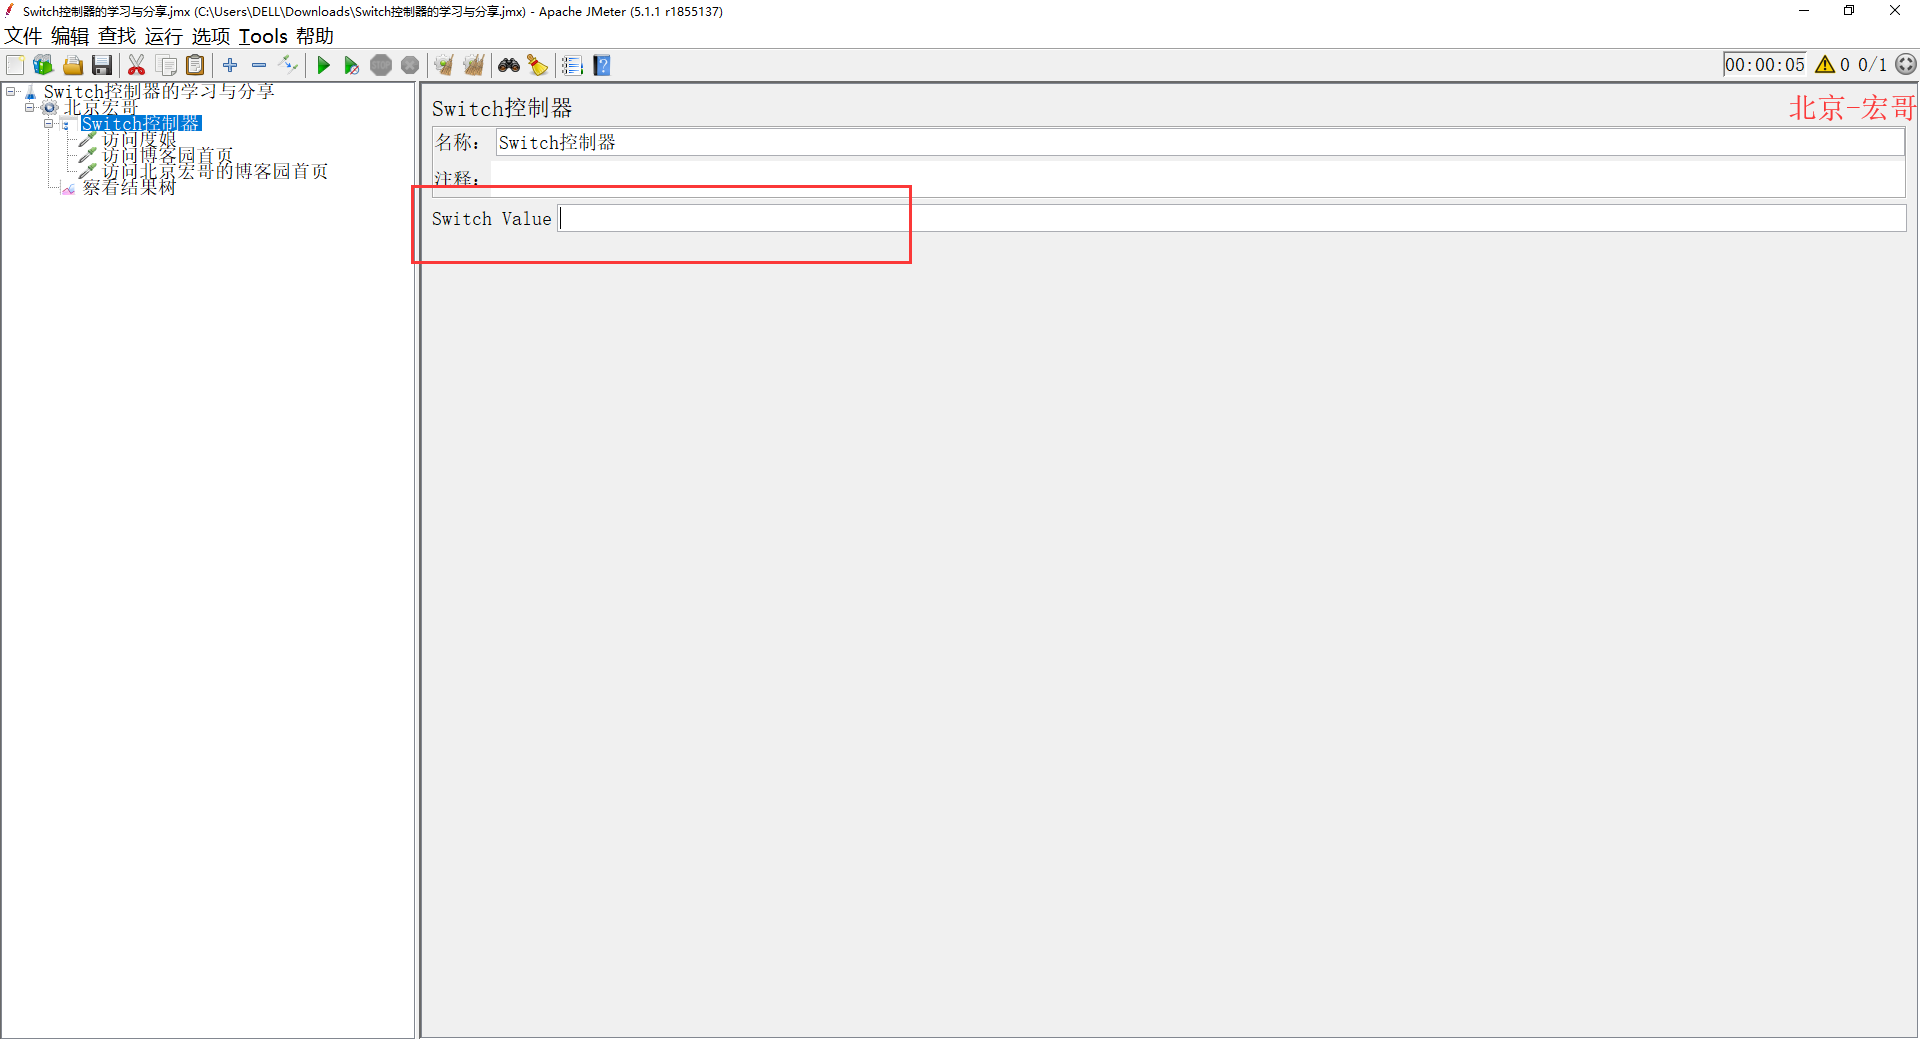1920x1039 pixels.
Task: Select the 北京宏哥 thread group
Action: [x=100, y=107]
